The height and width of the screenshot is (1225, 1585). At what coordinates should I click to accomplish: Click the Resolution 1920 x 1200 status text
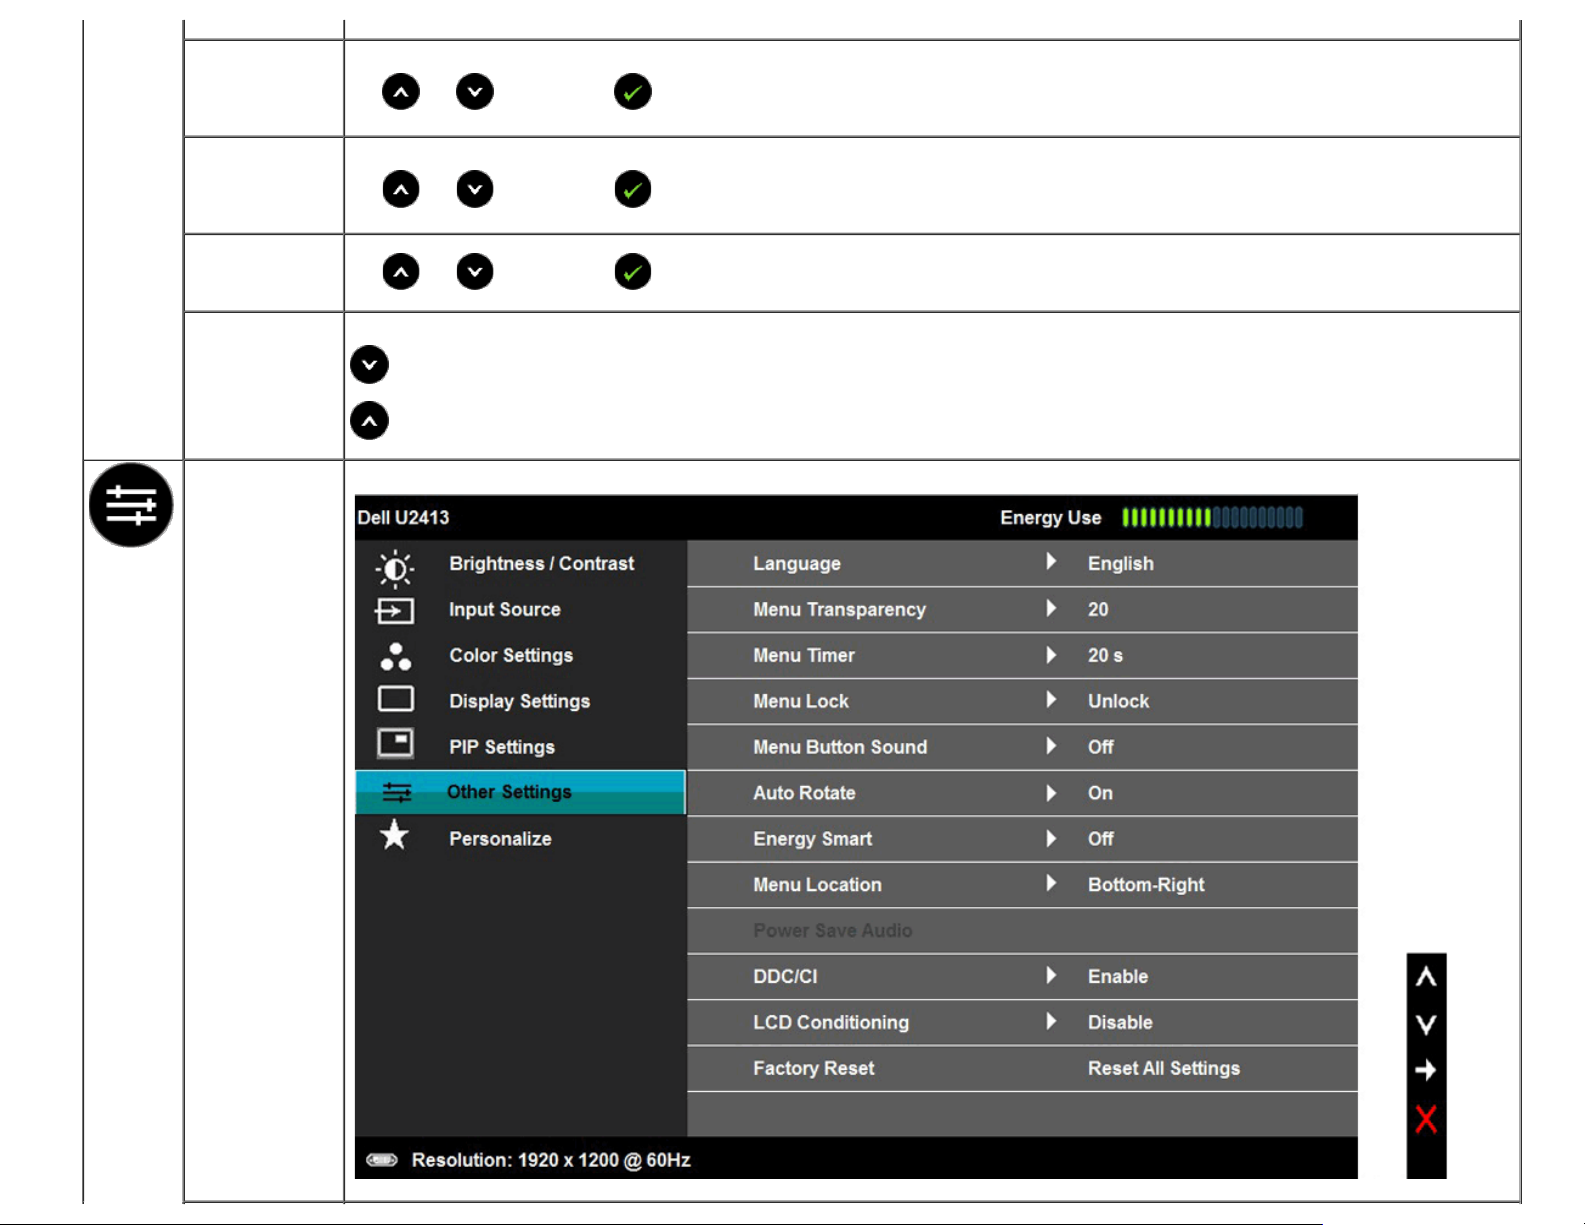pyautogui.click(x=551, y=1160)
